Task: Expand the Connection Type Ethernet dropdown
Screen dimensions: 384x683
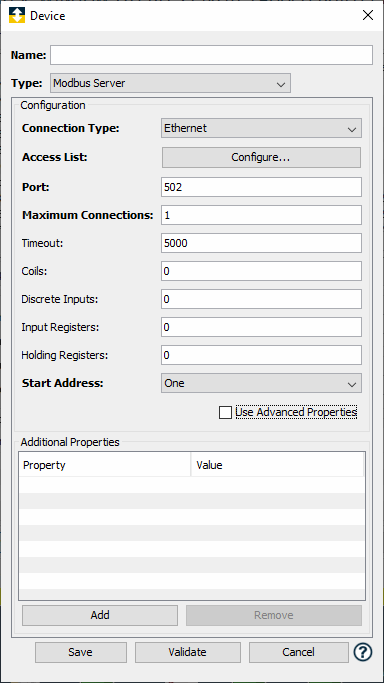Action: [261, 128]
